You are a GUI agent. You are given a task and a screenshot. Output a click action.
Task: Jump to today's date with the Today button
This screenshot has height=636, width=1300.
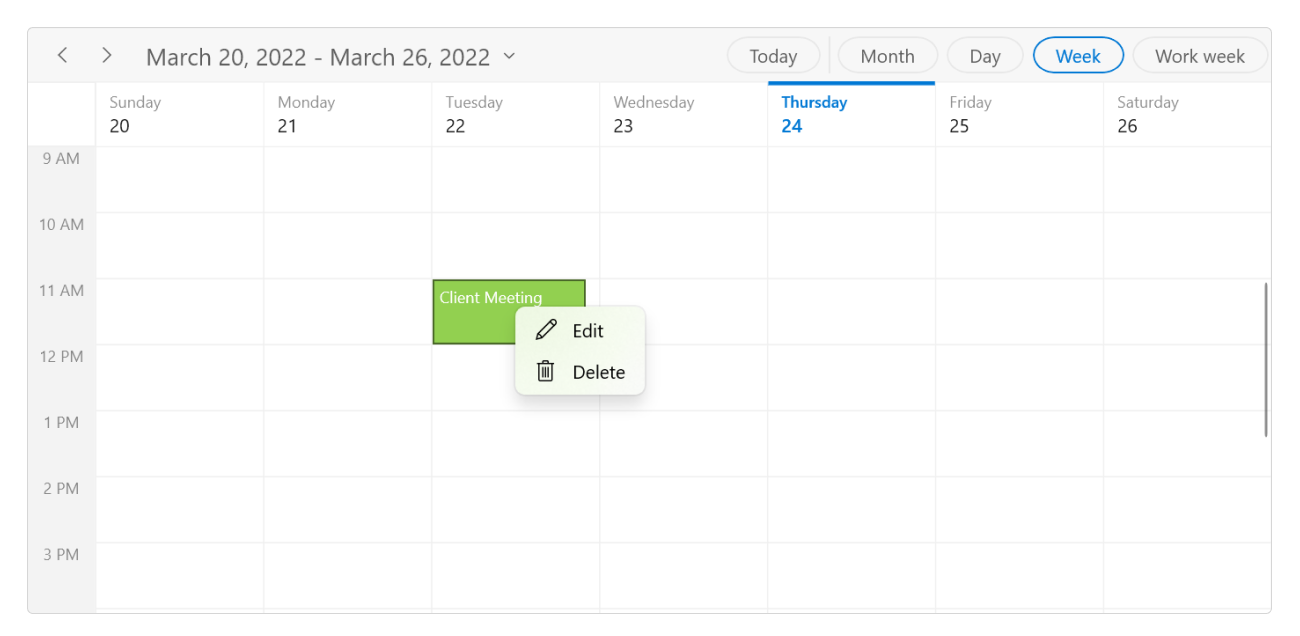click(x=773, y=55)
